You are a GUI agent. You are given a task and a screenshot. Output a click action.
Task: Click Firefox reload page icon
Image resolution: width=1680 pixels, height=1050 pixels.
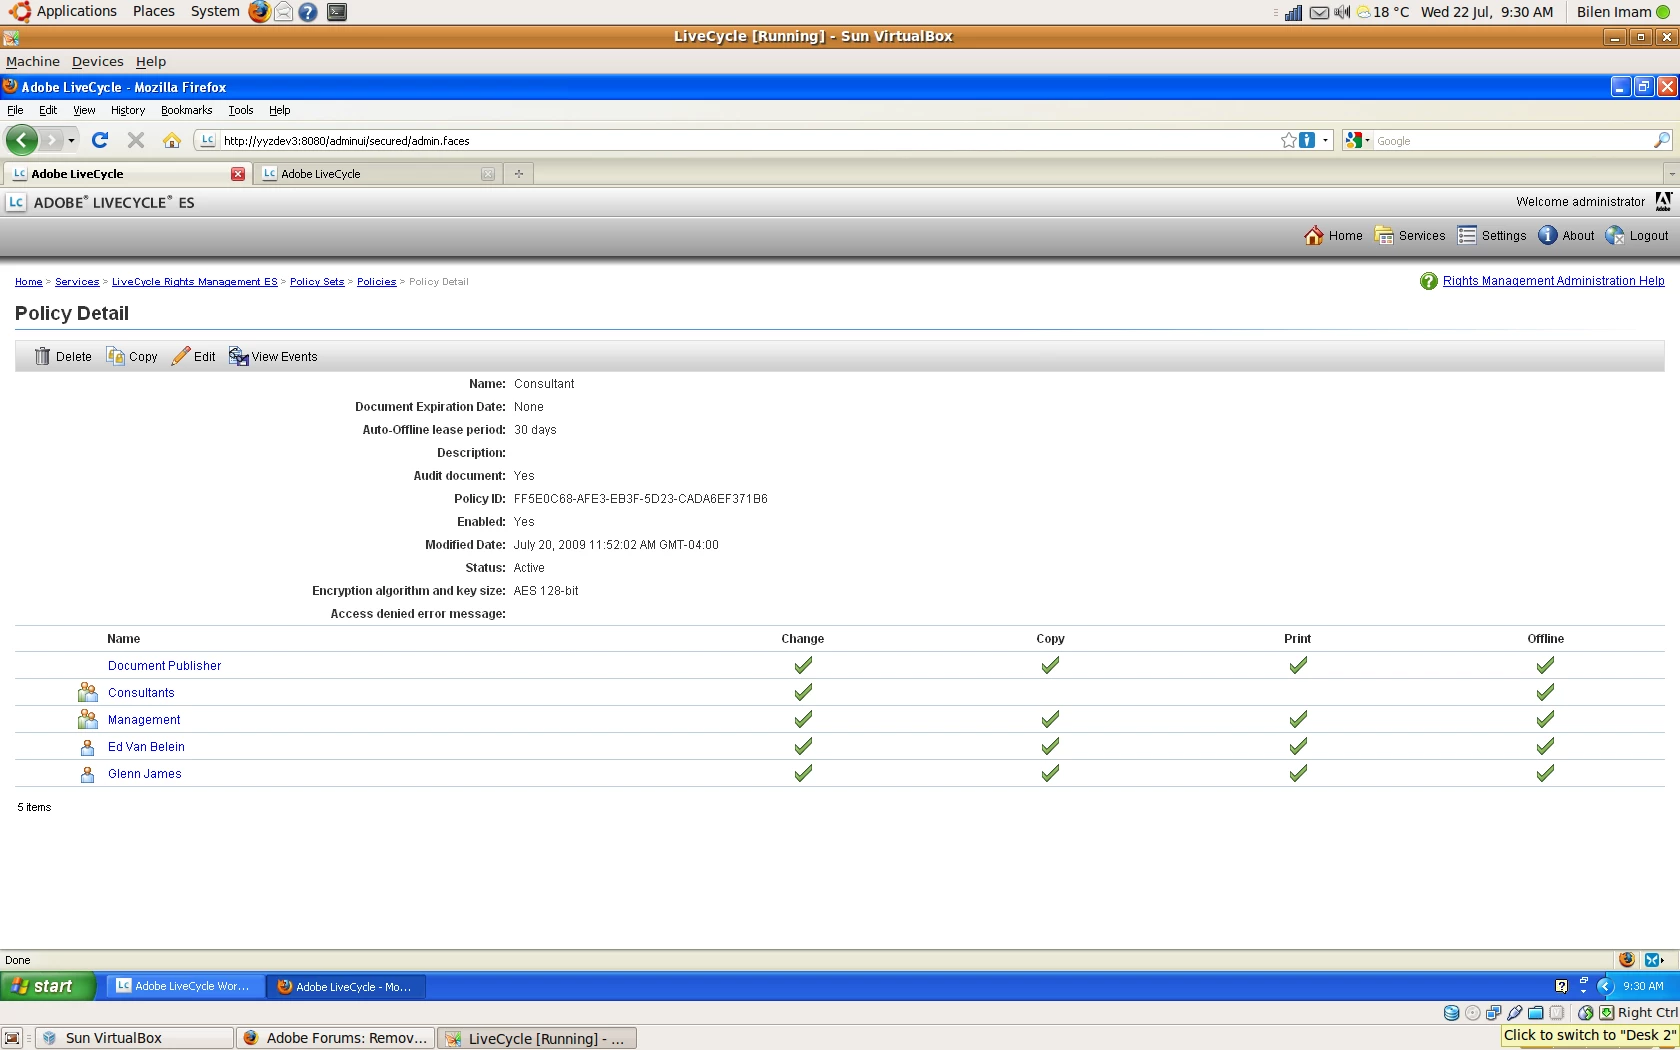click(x=99, y=140)
